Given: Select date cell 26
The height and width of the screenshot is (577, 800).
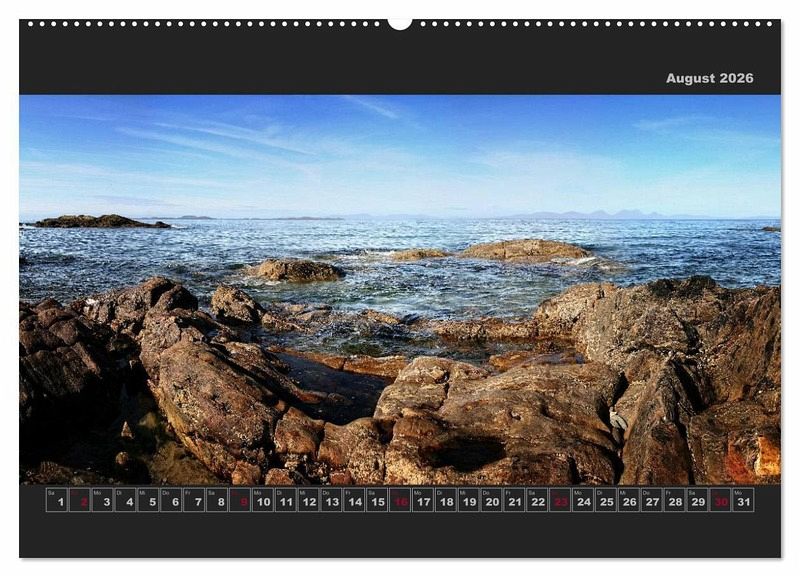Looking at the screenshot, I should 629,500.
